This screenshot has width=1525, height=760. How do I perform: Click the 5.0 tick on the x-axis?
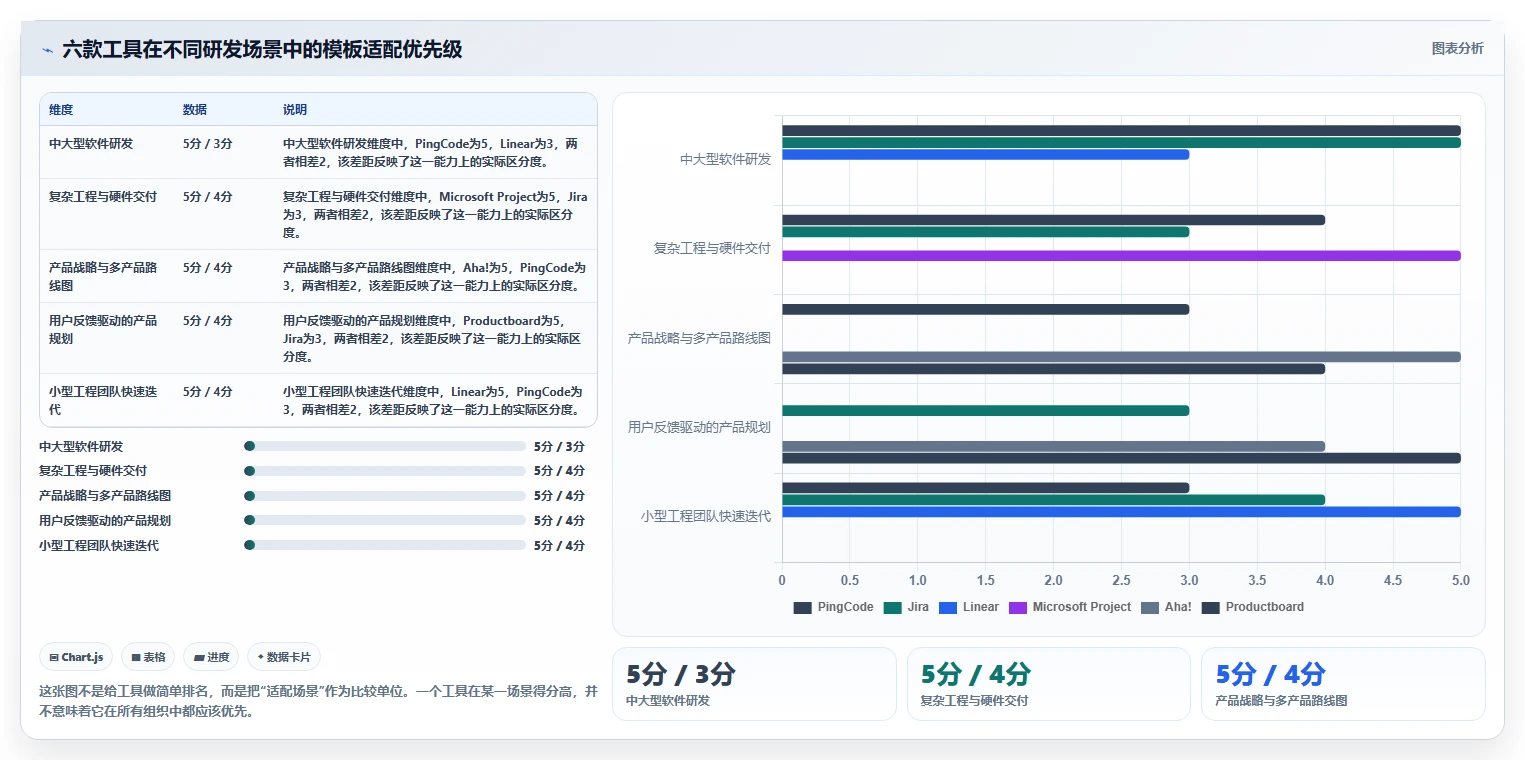pyautogui.click(x=1461, y=580)
